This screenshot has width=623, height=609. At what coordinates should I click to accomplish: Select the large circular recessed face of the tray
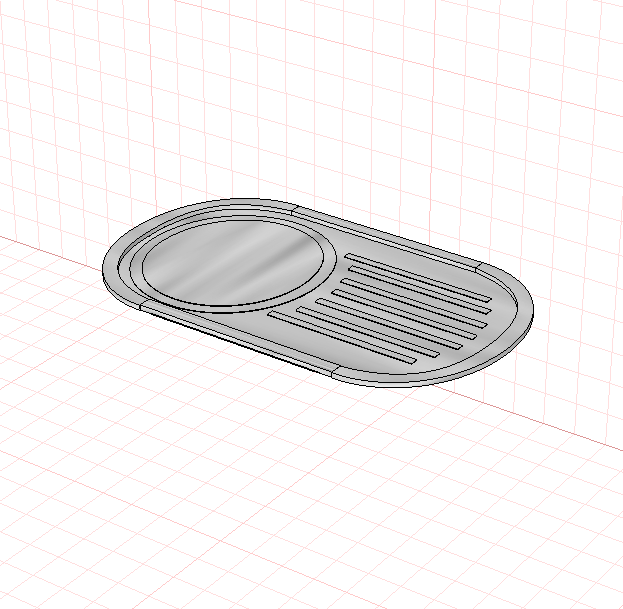[x=232, y=263]
